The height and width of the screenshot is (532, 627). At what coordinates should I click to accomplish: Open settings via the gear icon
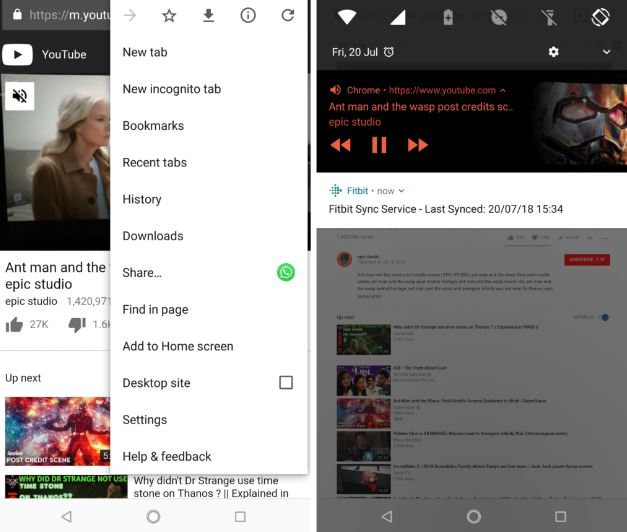click(x=553, y=52)
